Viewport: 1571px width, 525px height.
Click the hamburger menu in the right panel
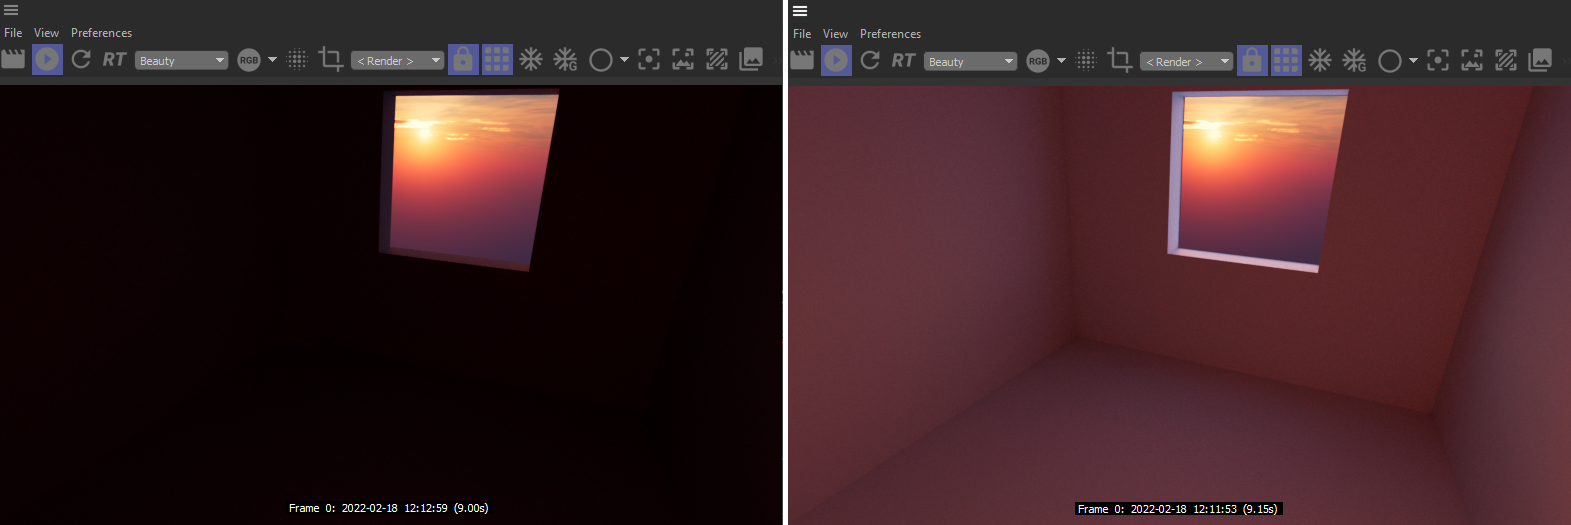pos(800,11)
